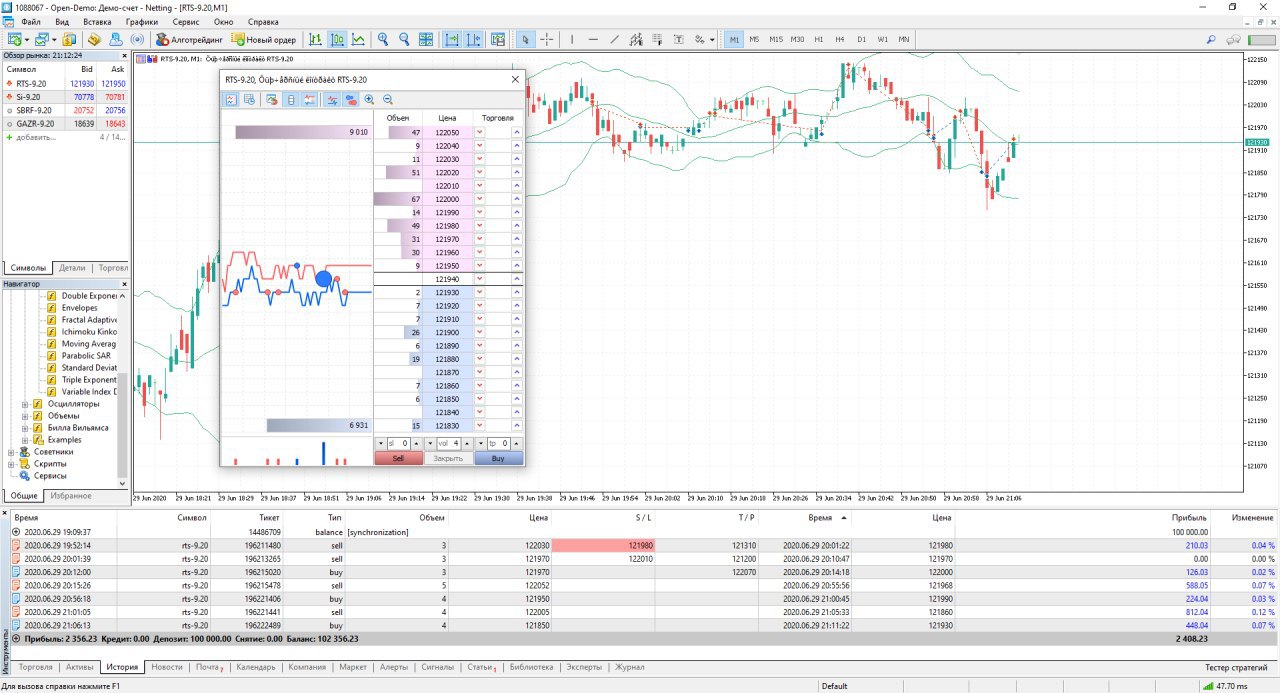
Task: Expand the Объемы tree node
Action: tap(25, 416)
